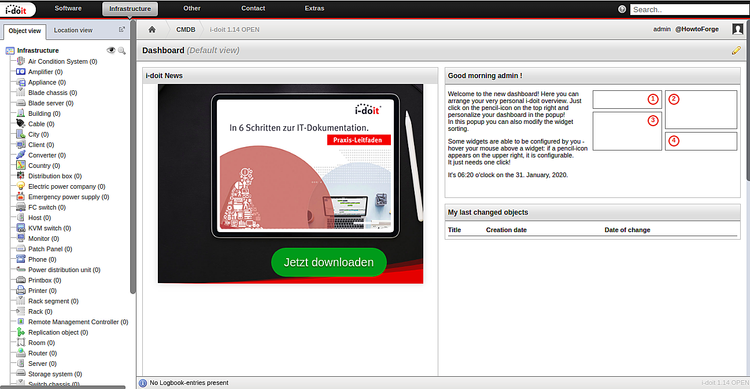The width and height of the screenshot is (750, 389).
Task: Click the KVM switch icon
Action: pos(21,228)
